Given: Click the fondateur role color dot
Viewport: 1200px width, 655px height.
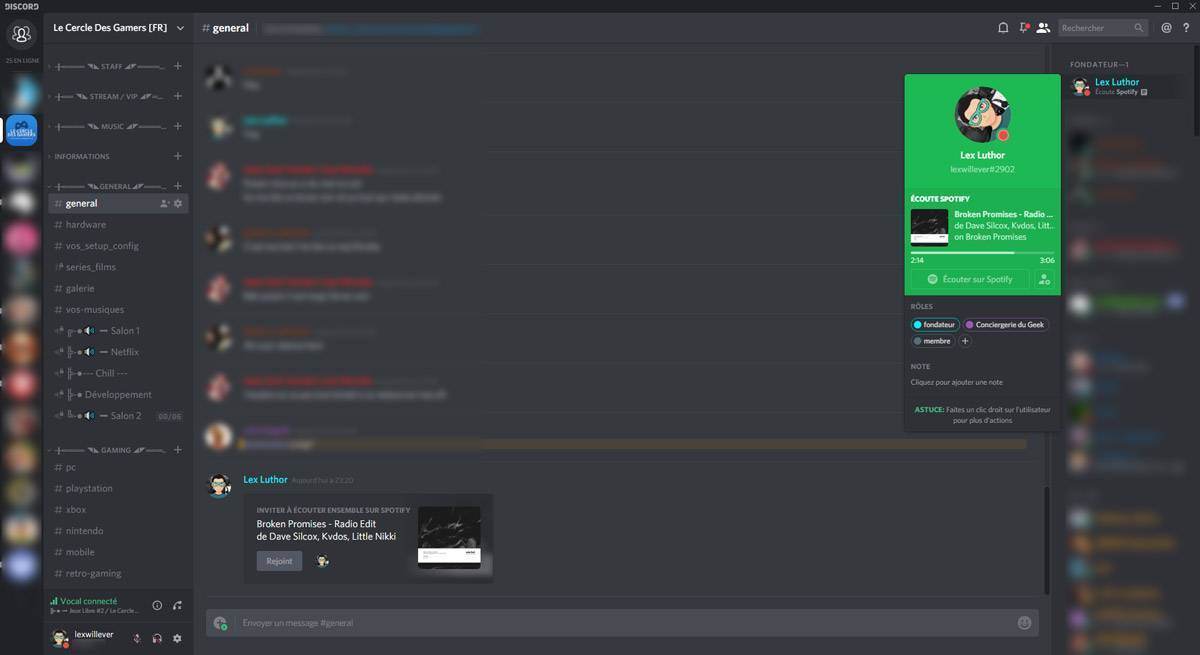Looking at the screenshot, I should (918, 325).
